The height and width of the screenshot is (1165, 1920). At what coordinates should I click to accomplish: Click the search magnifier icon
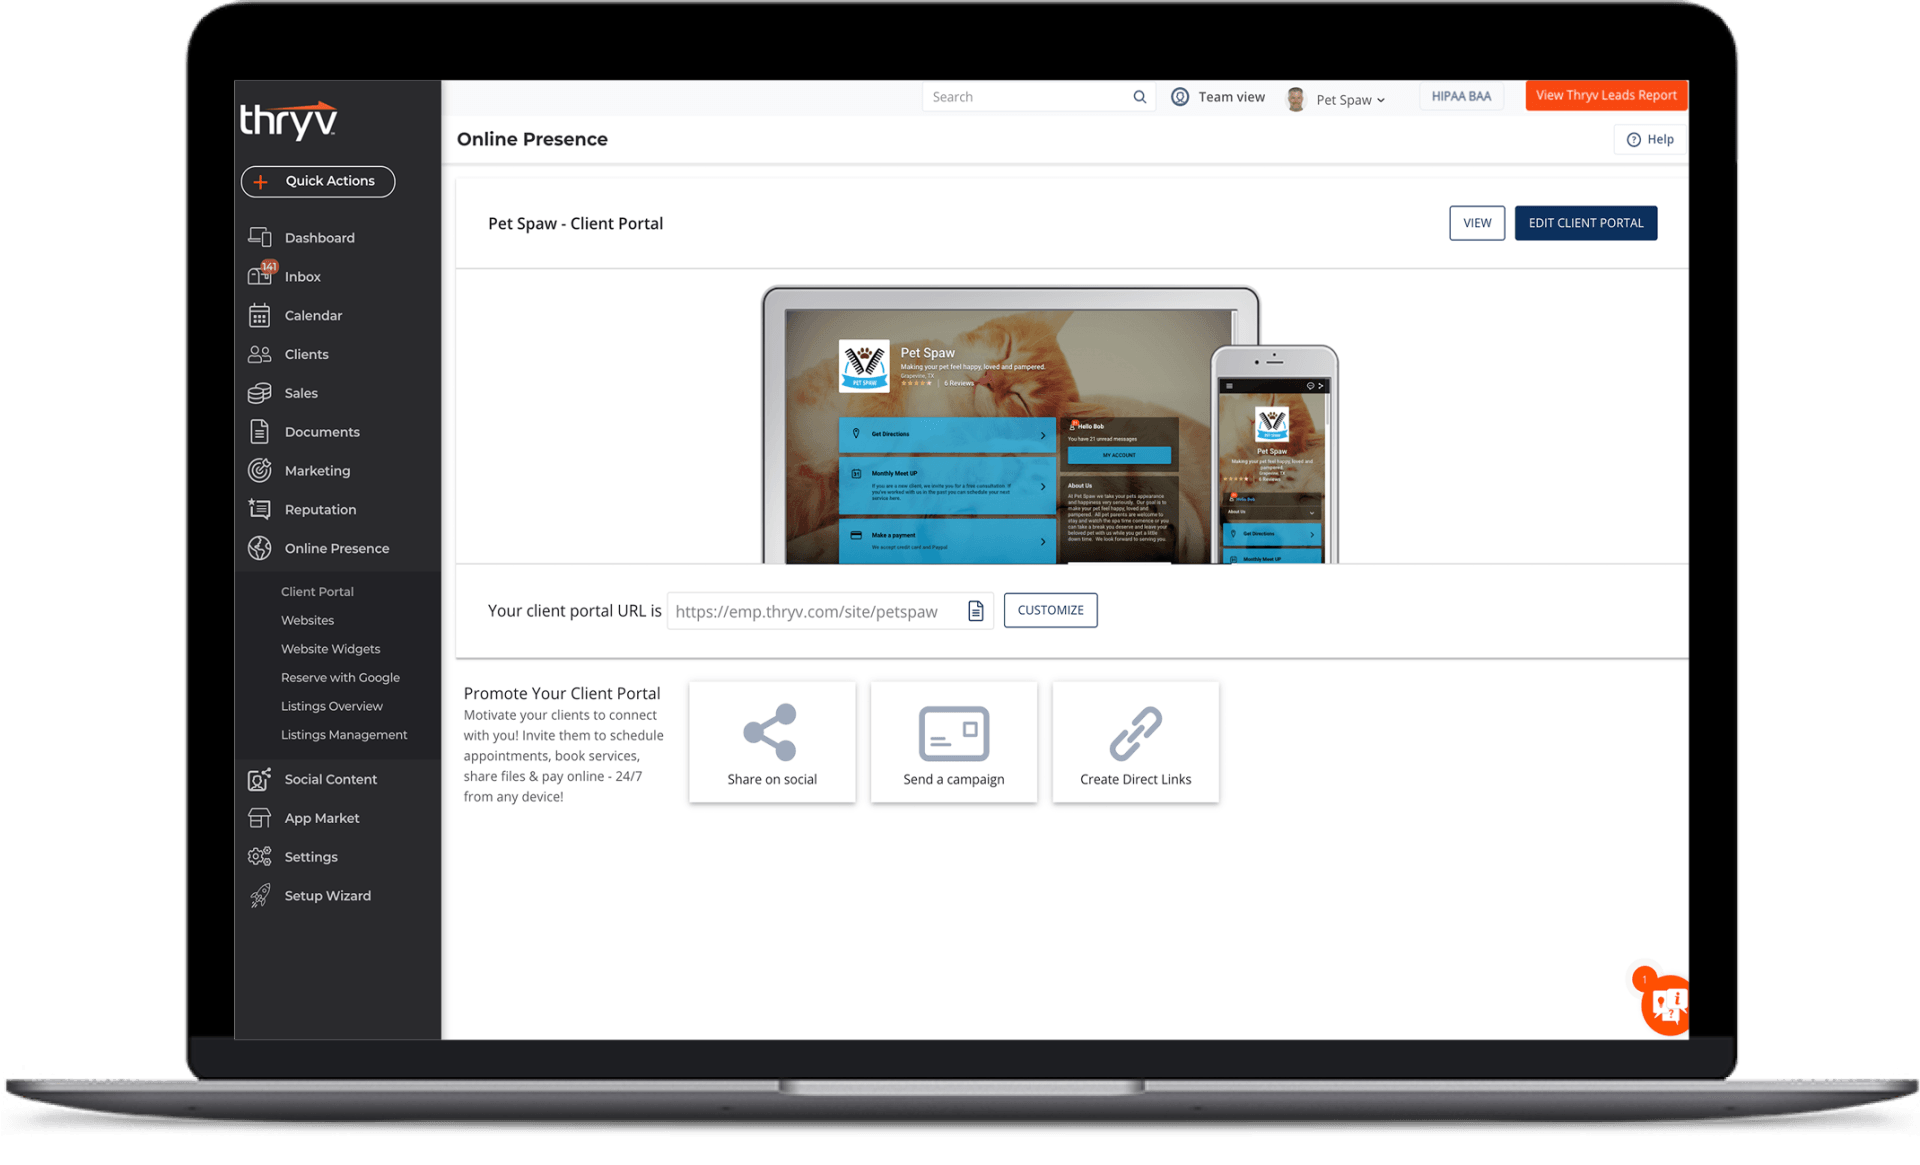pyautogui.click(x=1139, y=97)
